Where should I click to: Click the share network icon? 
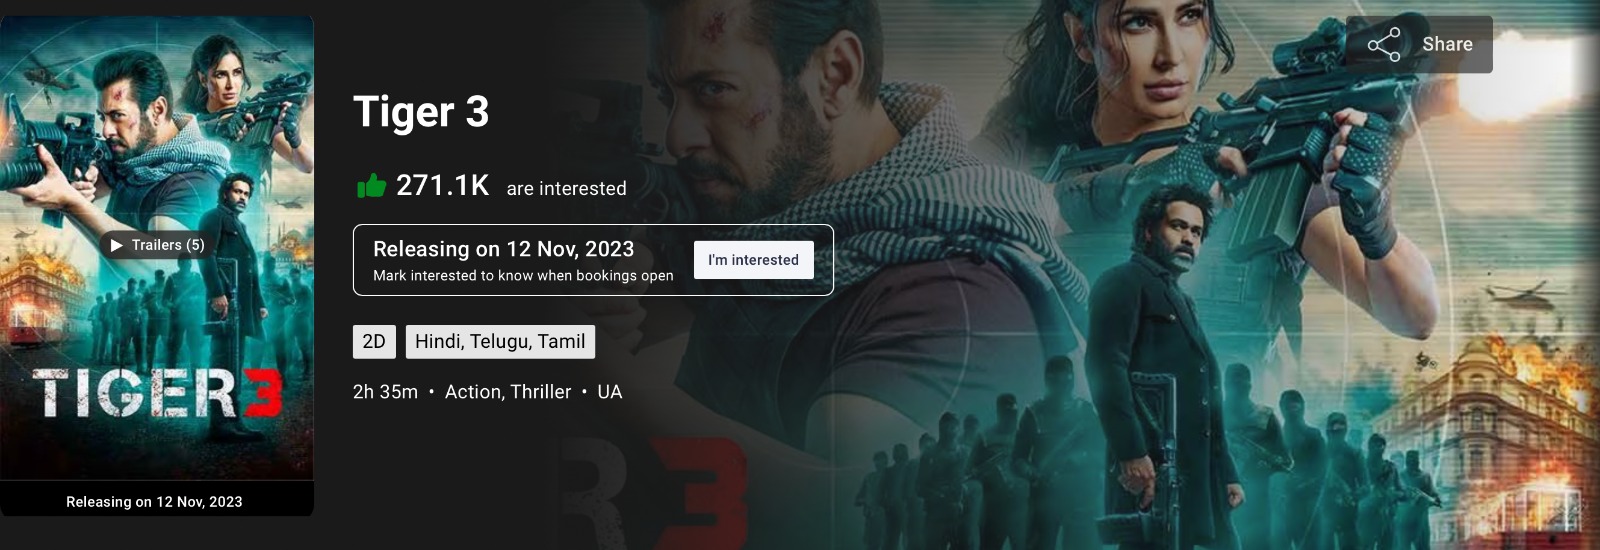1384,44
